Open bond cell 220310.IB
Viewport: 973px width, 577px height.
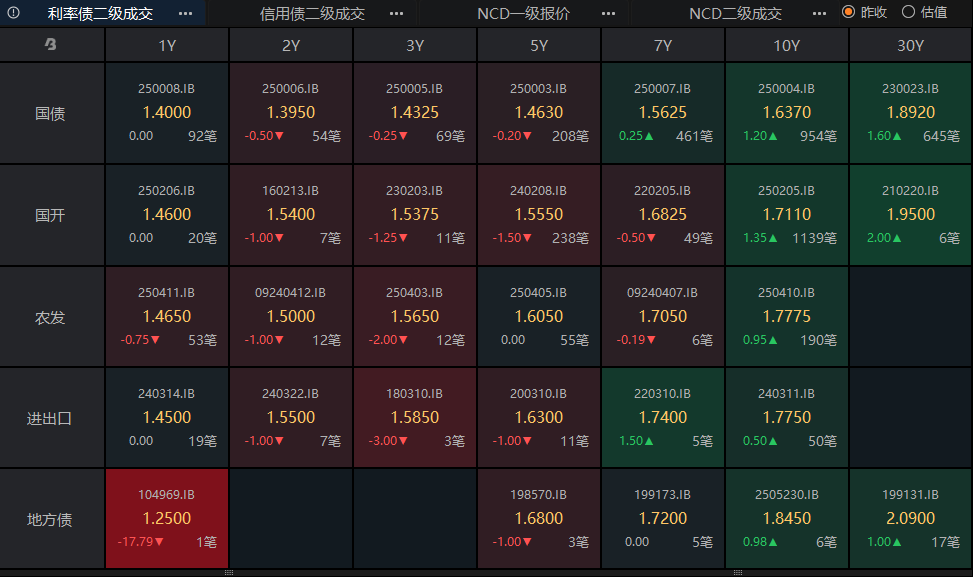pos(663,418)
